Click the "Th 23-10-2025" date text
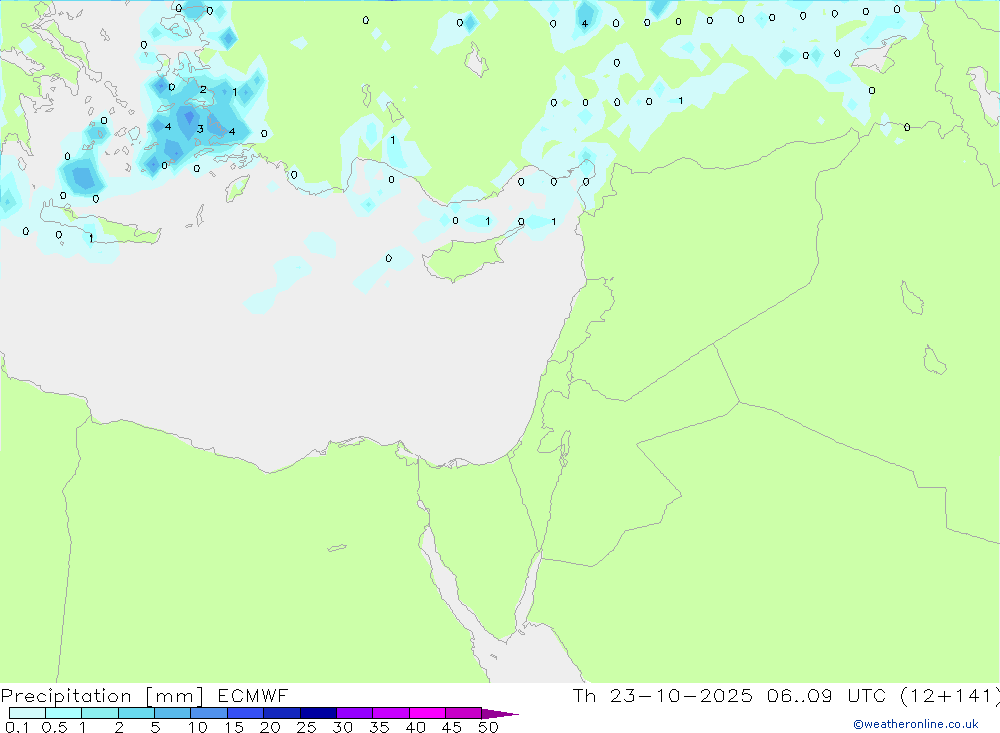1000x733 pixels. (x=662, y=696)
